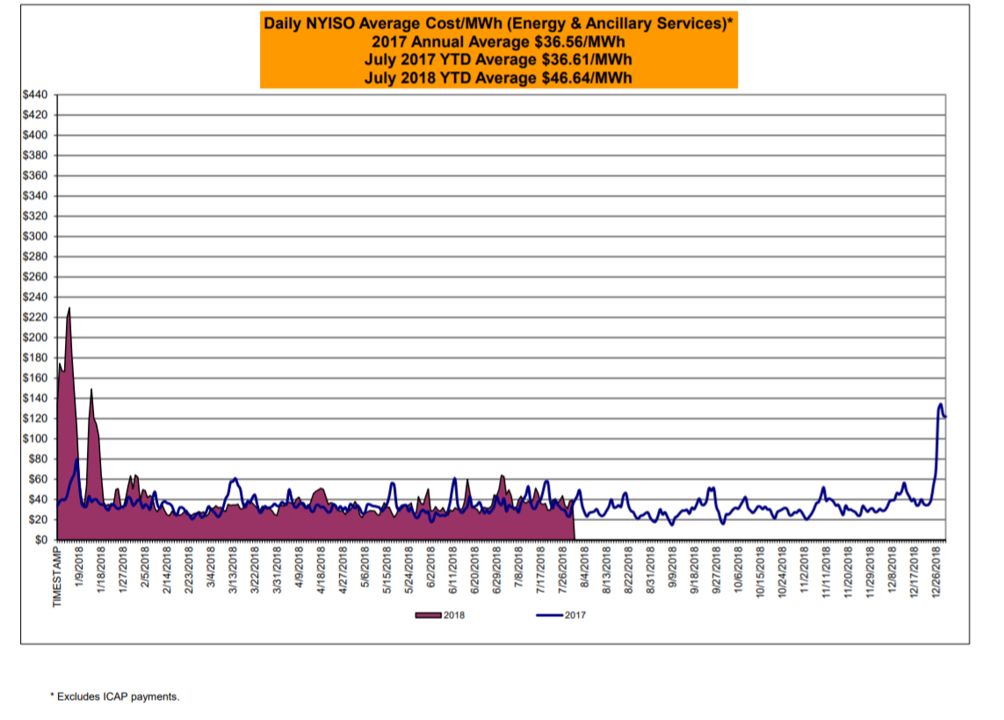This screenshot has height=720, width=1004.
Task: Click the $20 y-axis label
Action: [38, 520]
